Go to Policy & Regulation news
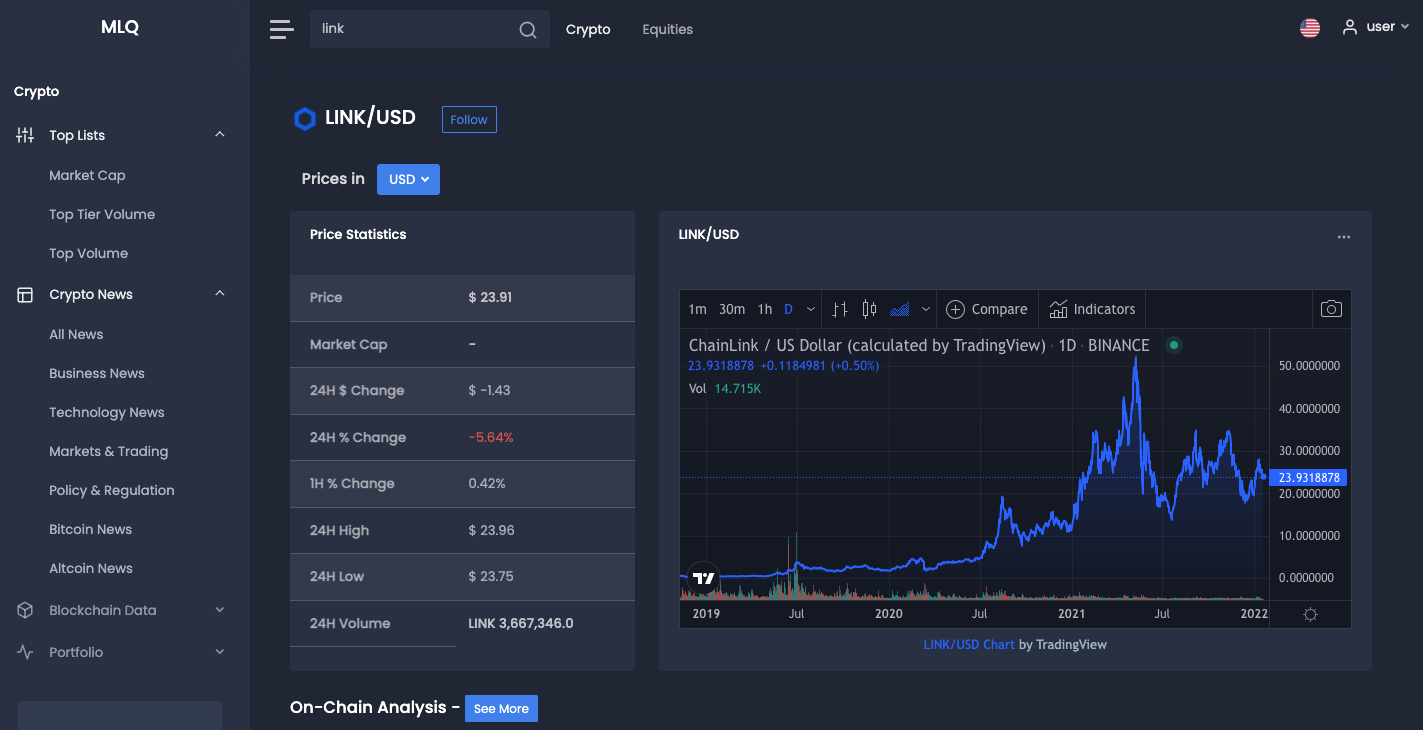The image size is (1423, 730). (x=112, y=490)
